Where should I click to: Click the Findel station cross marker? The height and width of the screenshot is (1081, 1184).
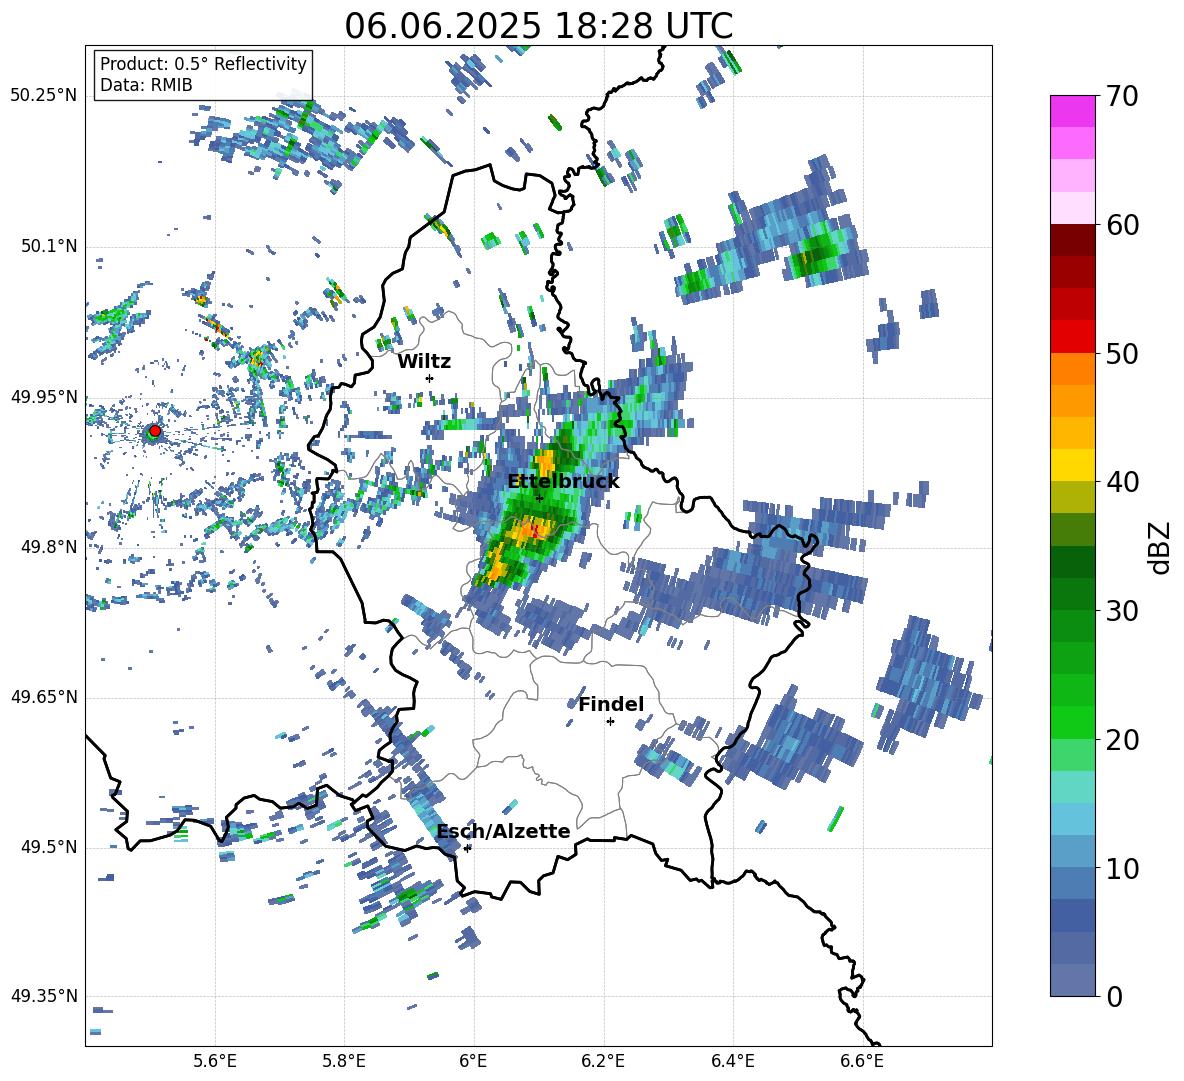pos(610,722)
